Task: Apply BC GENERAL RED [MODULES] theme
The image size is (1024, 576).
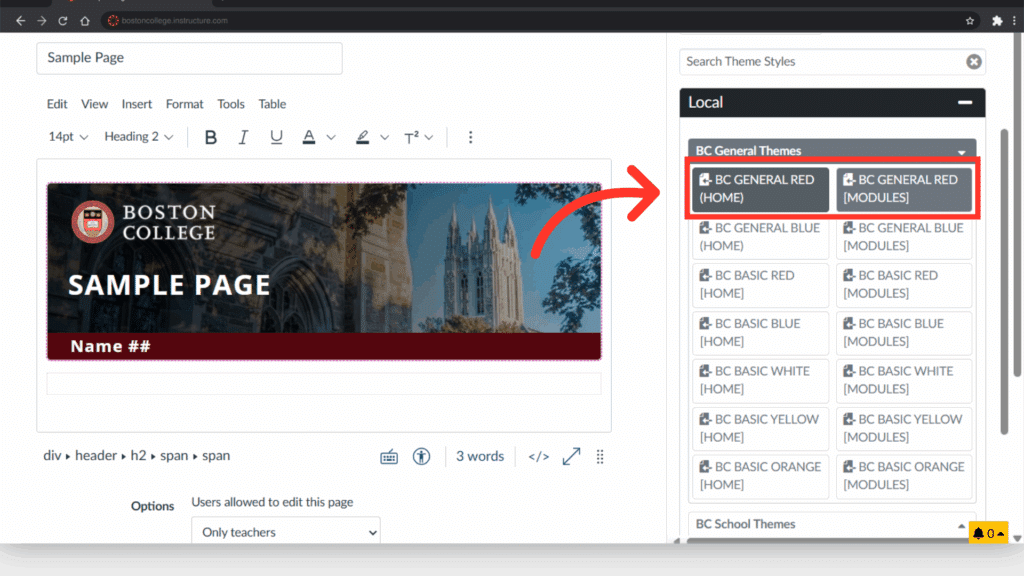Action: [904, 189]
